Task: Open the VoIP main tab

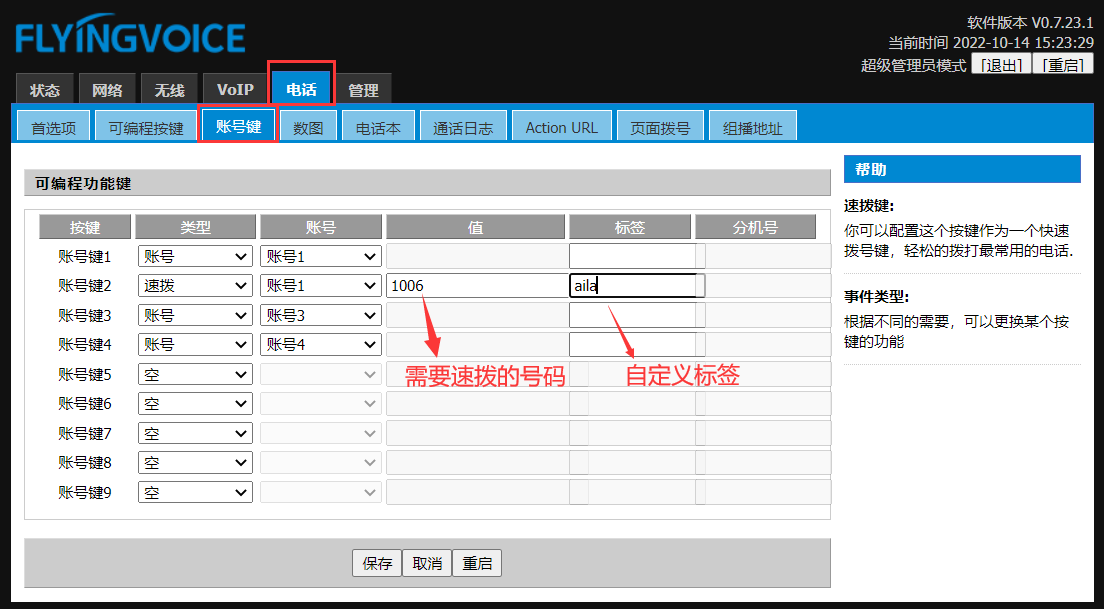Action: [x=235, y=90]
